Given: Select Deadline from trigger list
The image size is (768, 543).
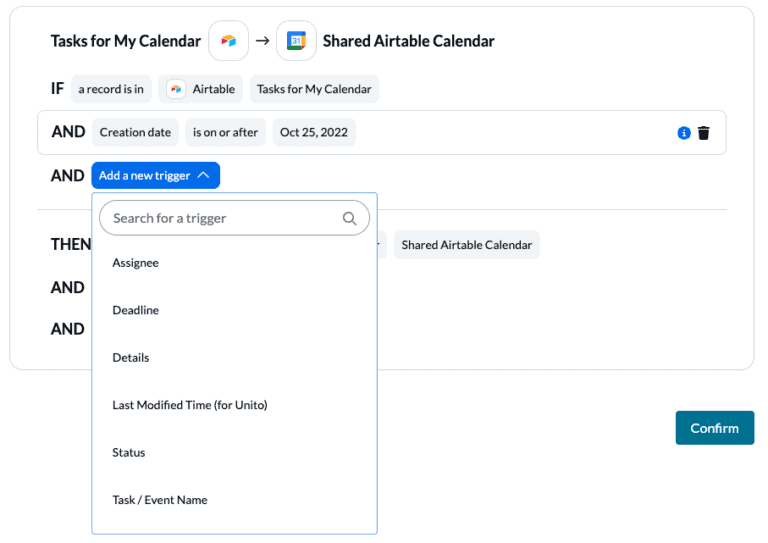Looking at the screenshot, I should (x=135, y=310).
